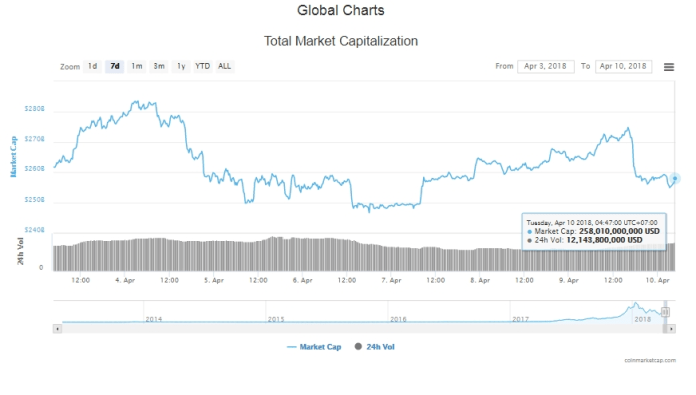
Task: Click the Global Charts heading
Action: tap(341, 10)
